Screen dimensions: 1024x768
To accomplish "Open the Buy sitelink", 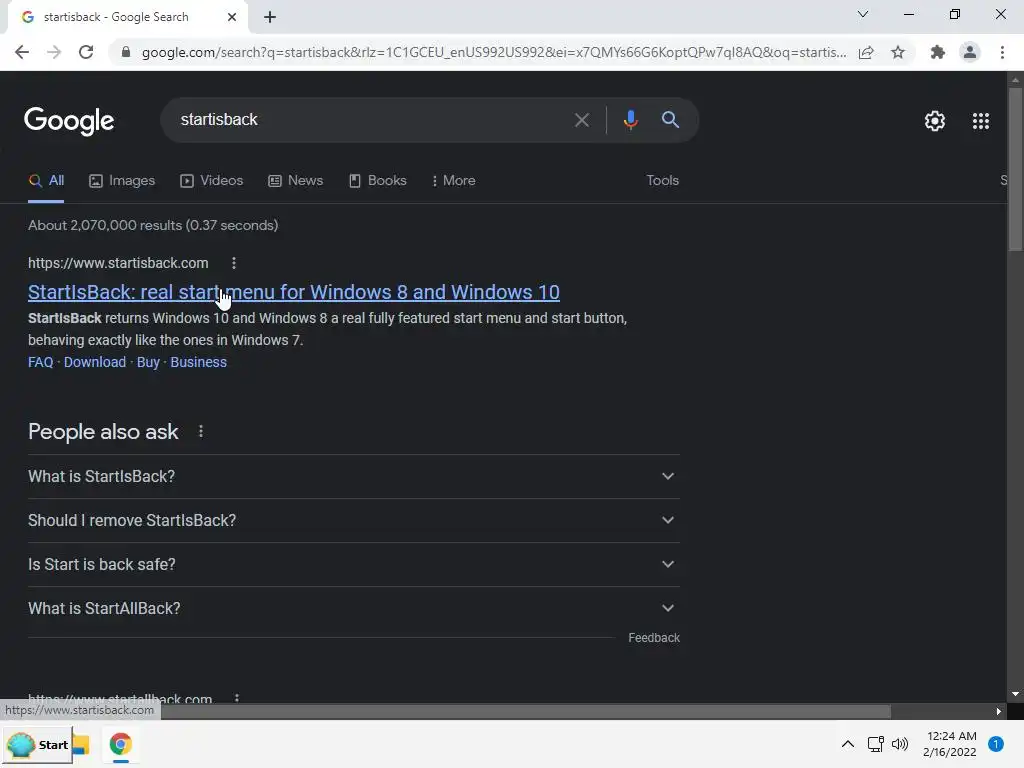I will point(148,362).
